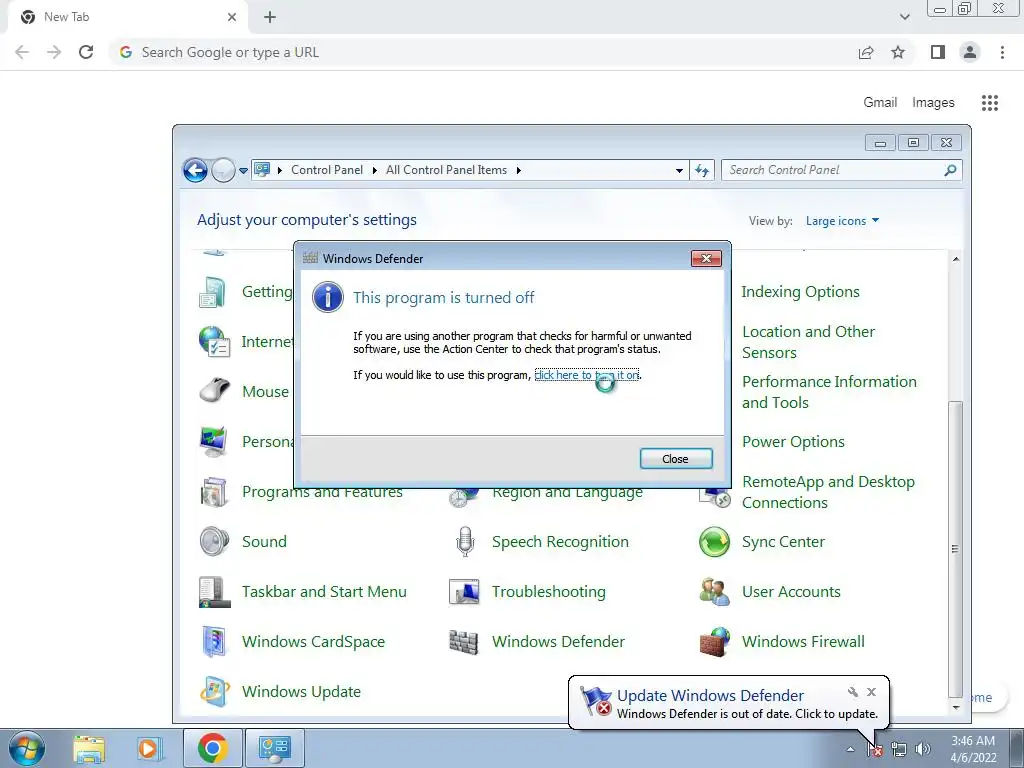Click the Chrome taskbar button
The height and width of the screenshot is (768, 1024).
pyautogui.click(x=212, y=748)
